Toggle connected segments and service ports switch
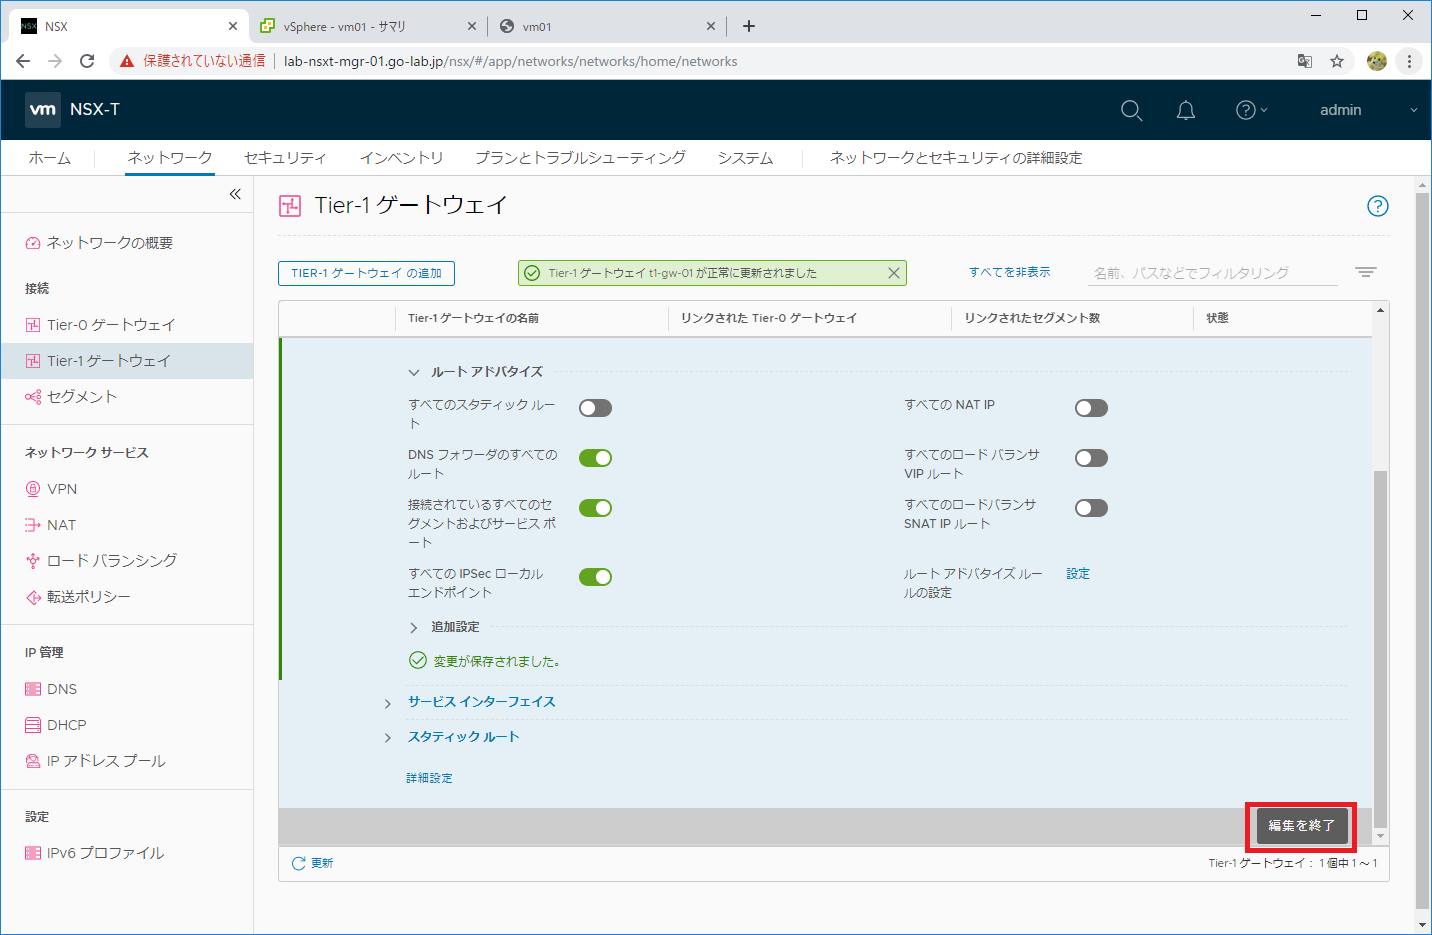Screen dimensions: 1432x935 pos(595,508)
